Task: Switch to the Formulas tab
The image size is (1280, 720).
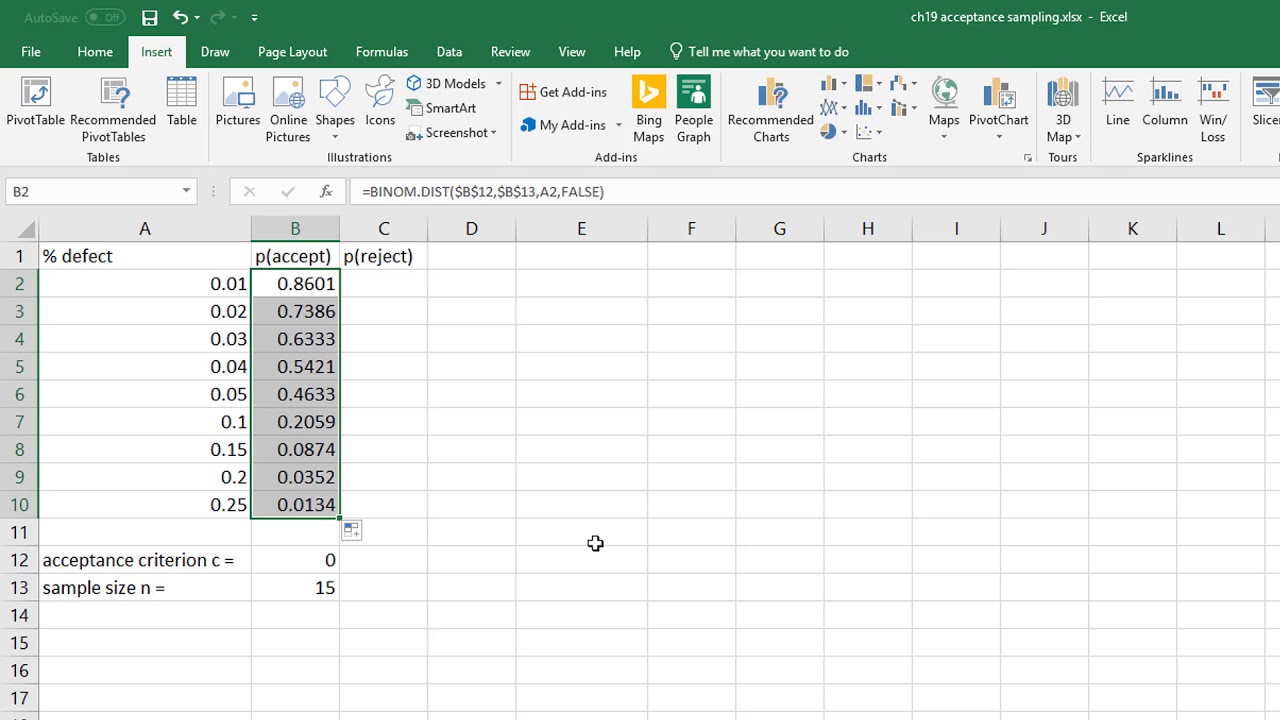Action: tap(381, 52)
